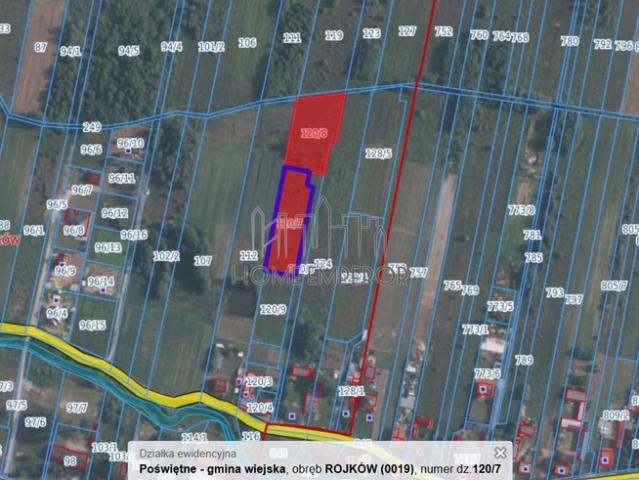
Task: Click the parcel label 102/2
Action: [166, 256]
